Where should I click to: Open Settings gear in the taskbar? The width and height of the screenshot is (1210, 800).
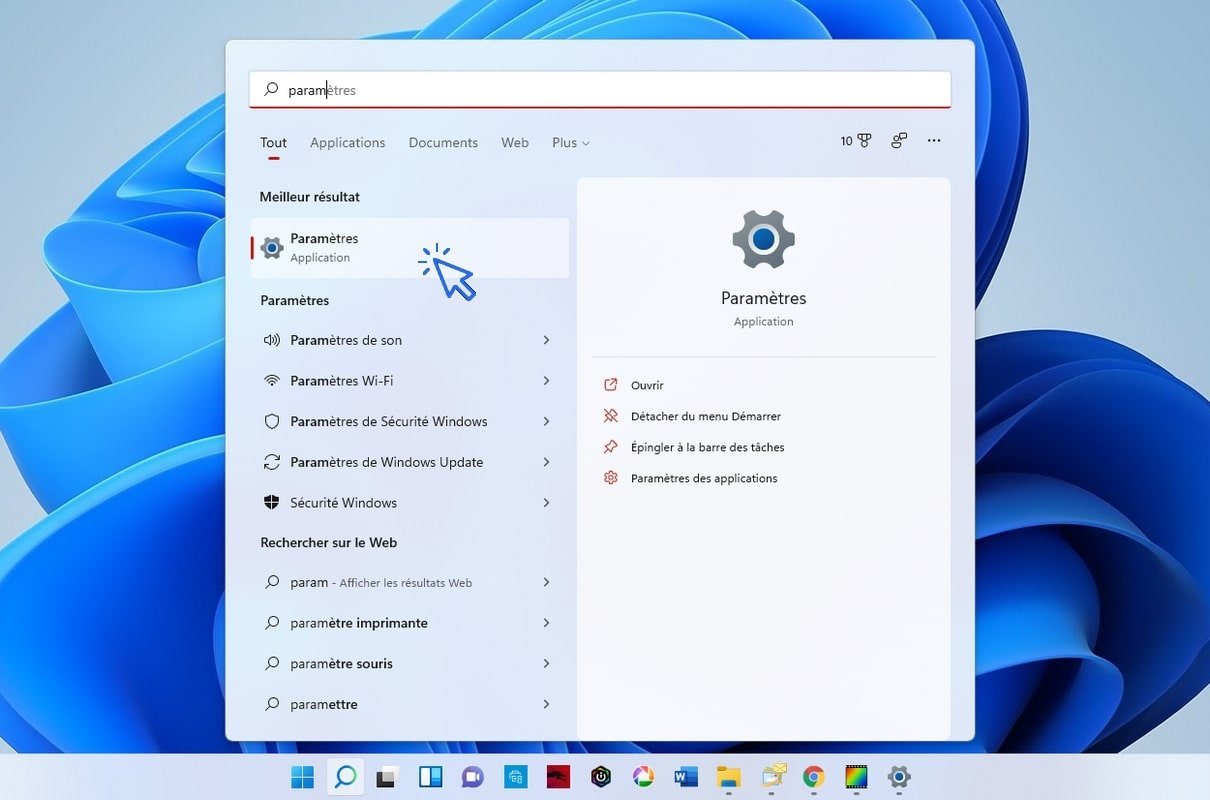(x=899, y=777)
